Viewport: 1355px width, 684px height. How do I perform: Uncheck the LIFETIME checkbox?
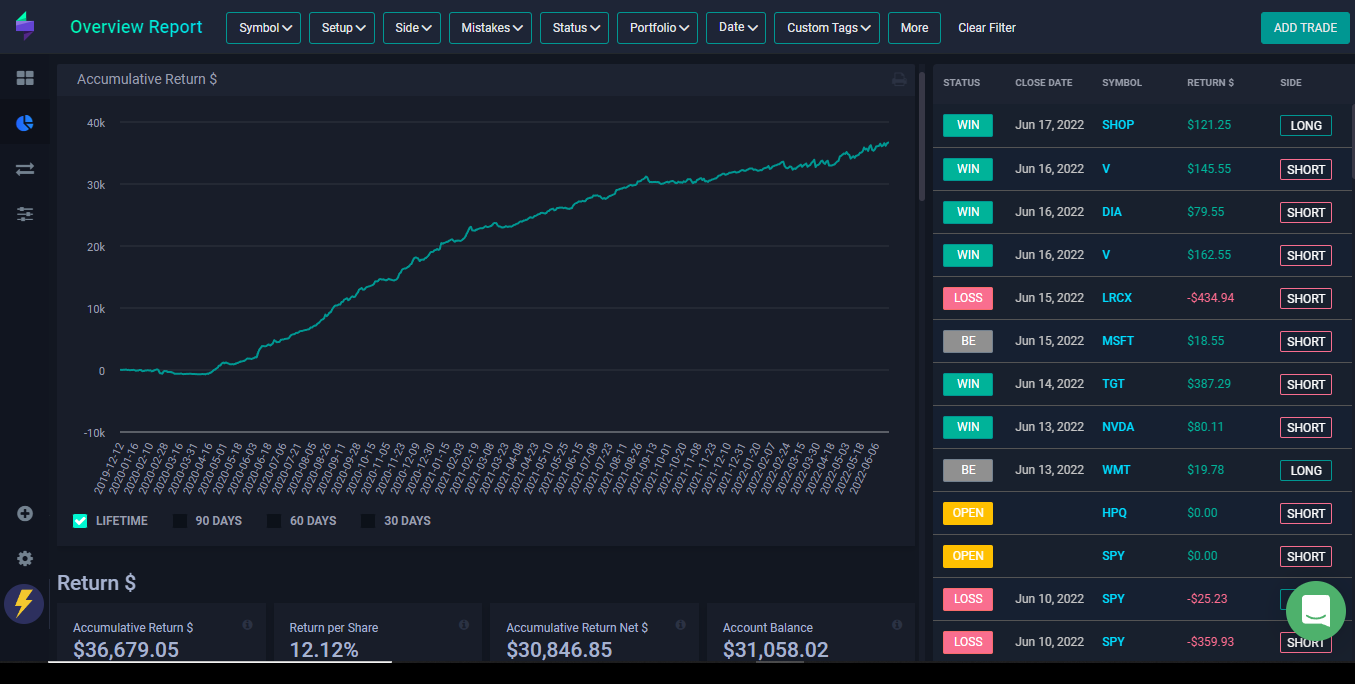[x=80, y=521]
